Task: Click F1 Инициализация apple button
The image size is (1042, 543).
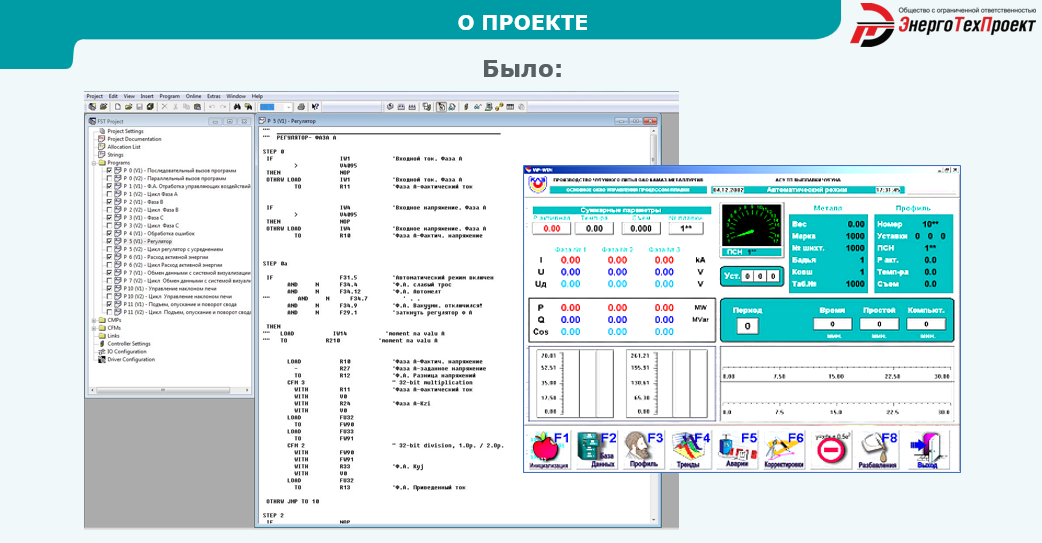Action: (549, 451)
